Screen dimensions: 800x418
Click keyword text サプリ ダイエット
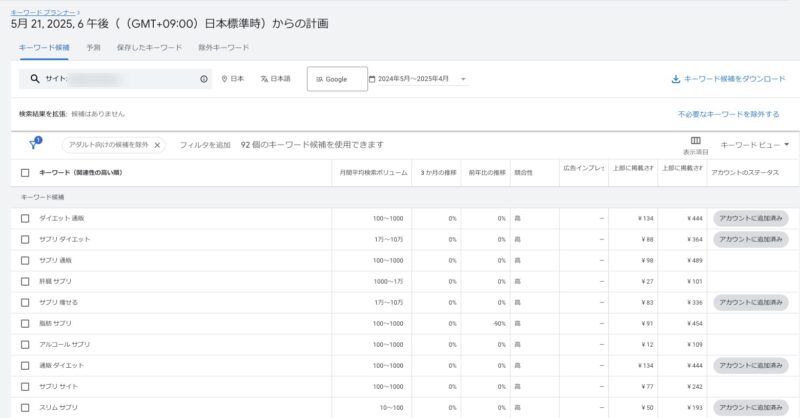click(65, 239)
